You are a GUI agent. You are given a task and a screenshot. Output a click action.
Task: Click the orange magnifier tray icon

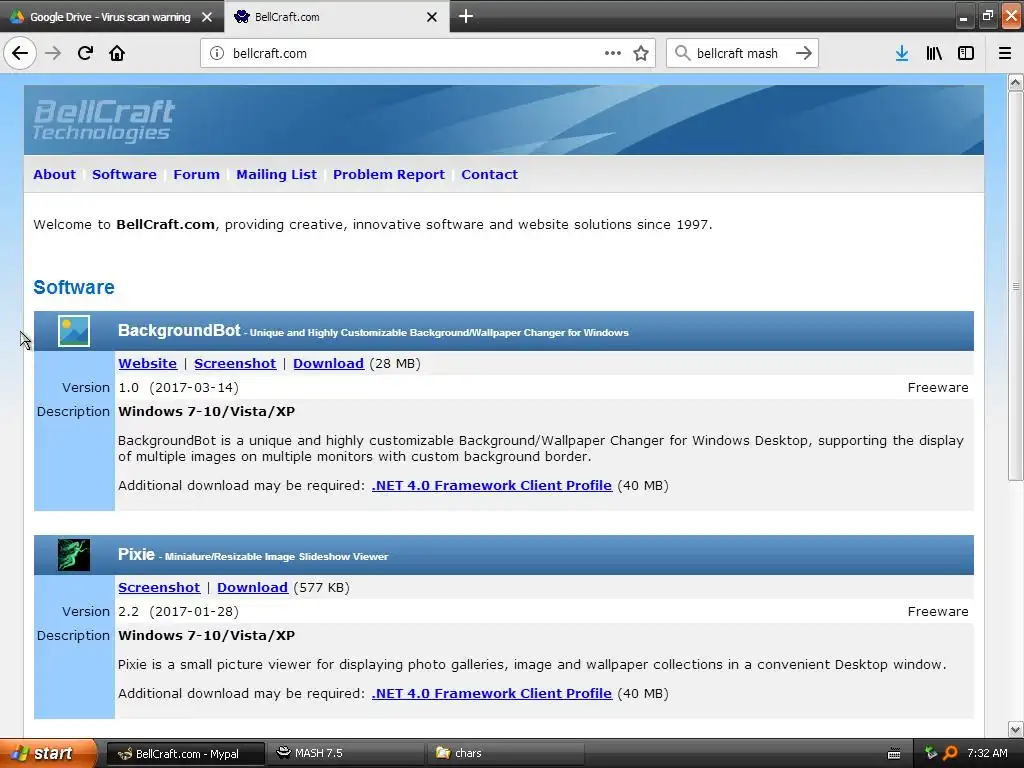pyautogui.click(x=950, y=753)
